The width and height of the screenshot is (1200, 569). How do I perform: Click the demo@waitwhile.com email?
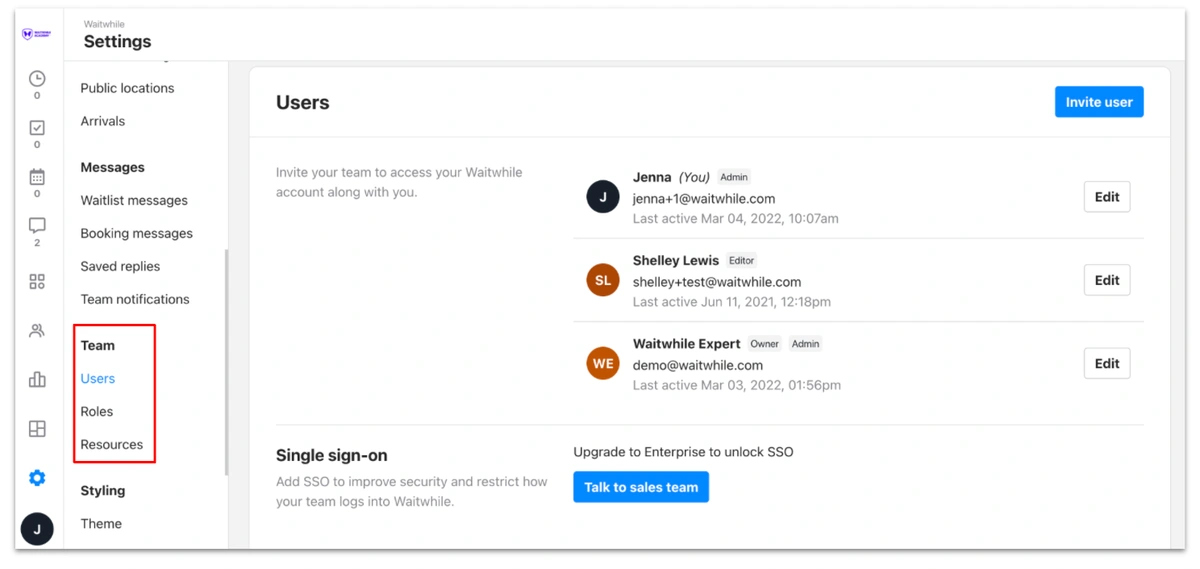coord(698,365)
